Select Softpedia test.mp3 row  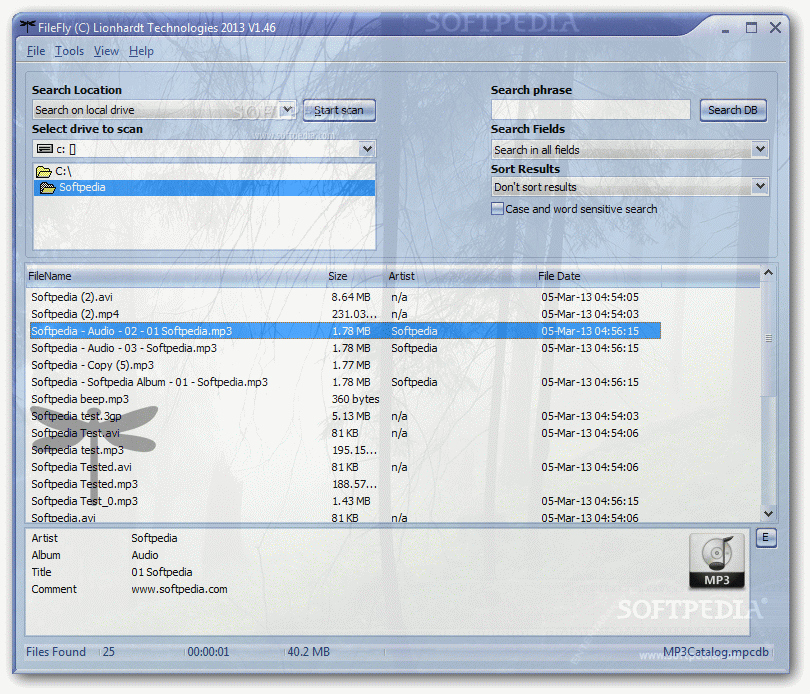345,450
